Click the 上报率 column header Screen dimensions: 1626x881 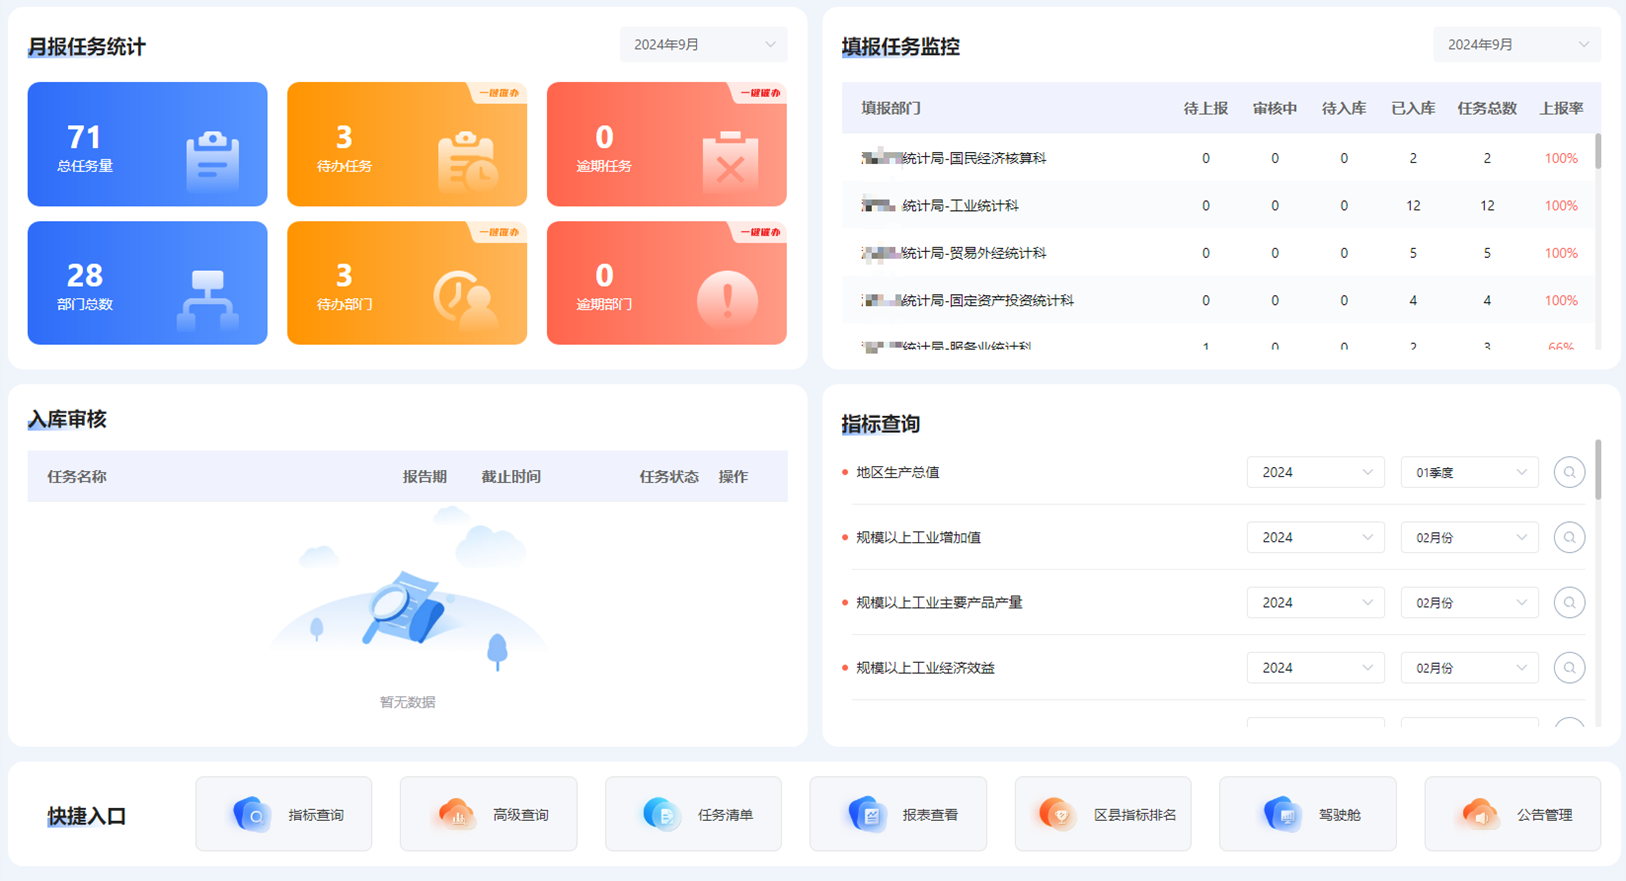[1561, 108]
